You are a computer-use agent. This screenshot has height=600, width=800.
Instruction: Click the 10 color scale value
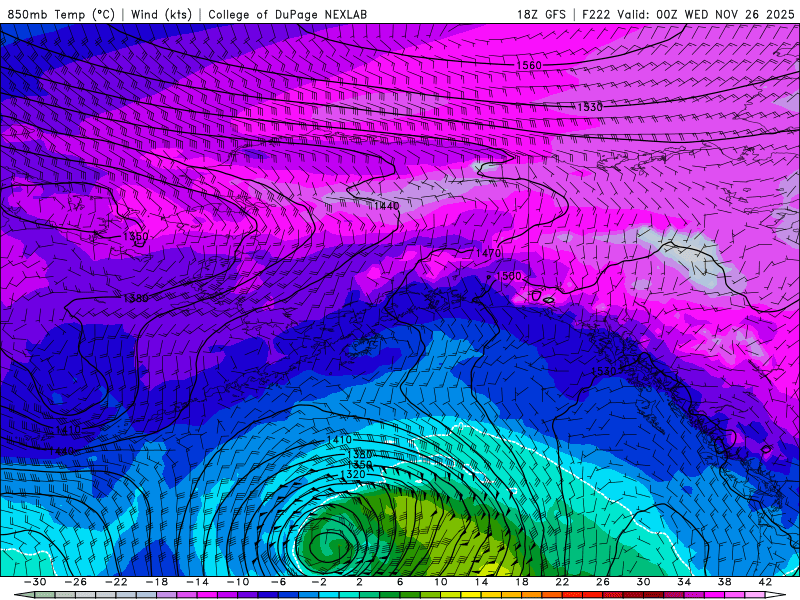[440, 582]
